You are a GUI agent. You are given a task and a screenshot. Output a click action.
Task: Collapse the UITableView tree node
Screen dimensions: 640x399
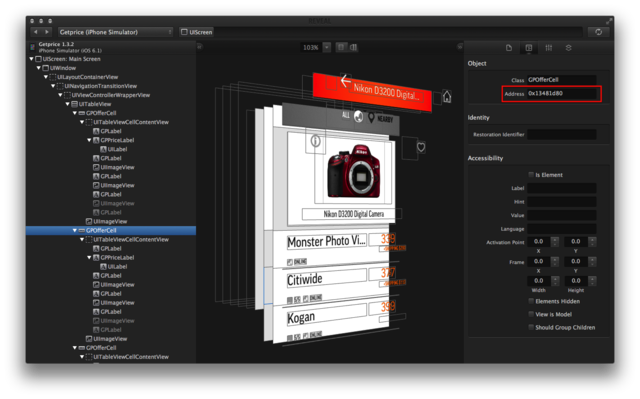click(x=68, y=104)
